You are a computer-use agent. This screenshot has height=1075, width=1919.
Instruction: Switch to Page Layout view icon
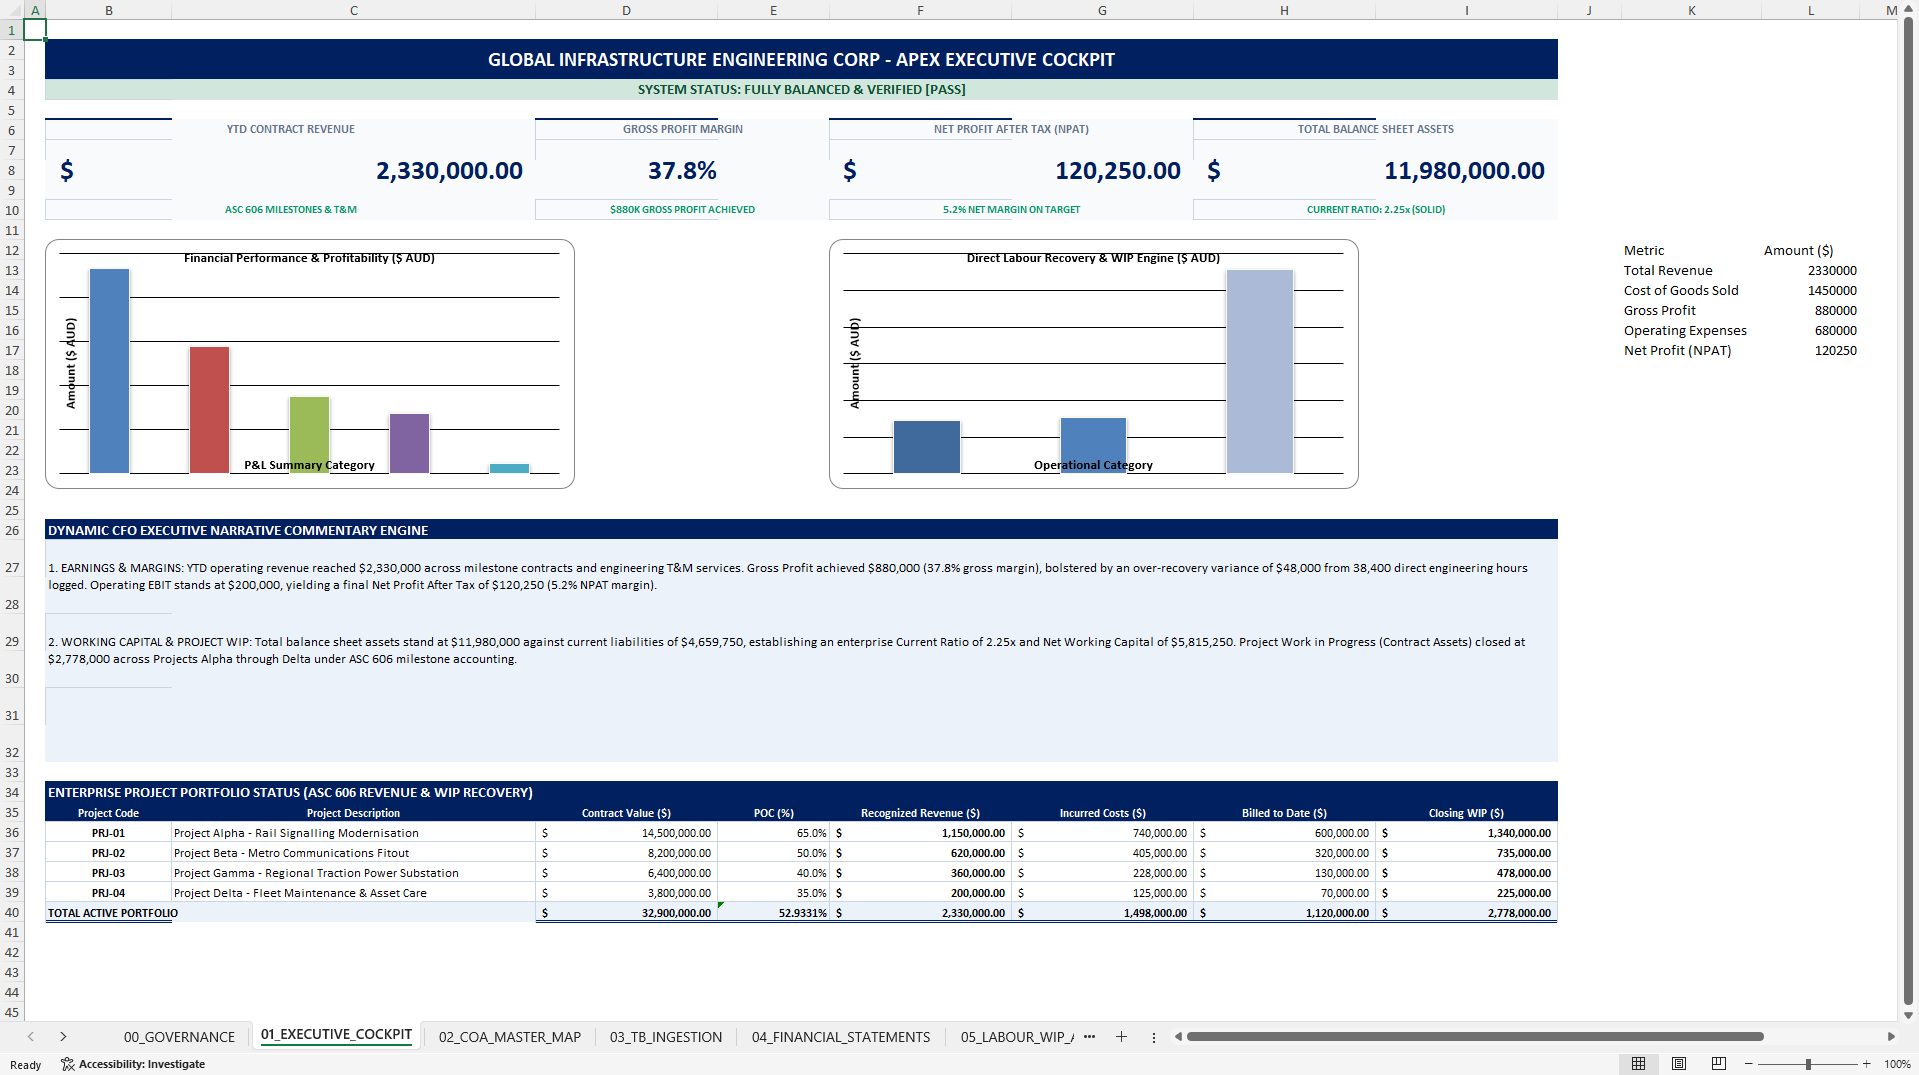tap(1679, 1063)
